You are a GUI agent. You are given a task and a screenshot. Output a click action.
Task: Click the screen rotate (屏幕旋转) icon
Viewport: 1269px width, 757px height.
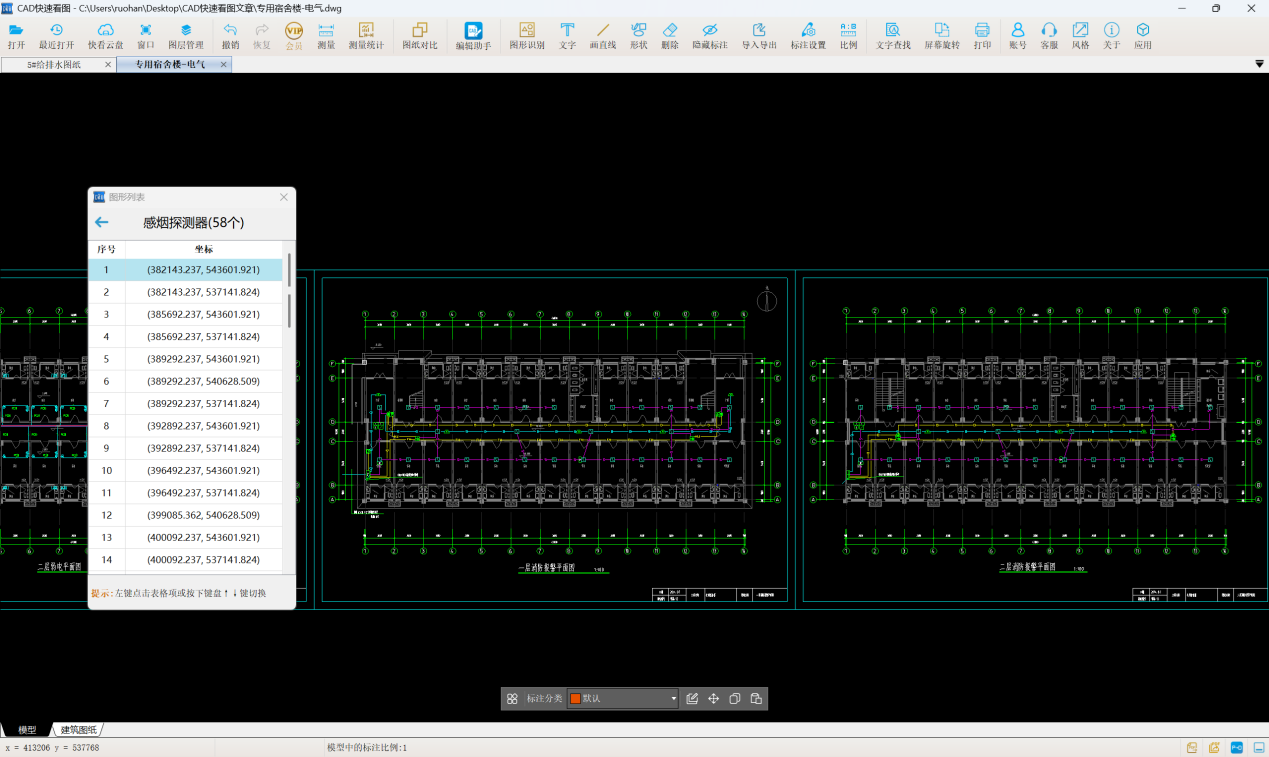click(941, 36)
